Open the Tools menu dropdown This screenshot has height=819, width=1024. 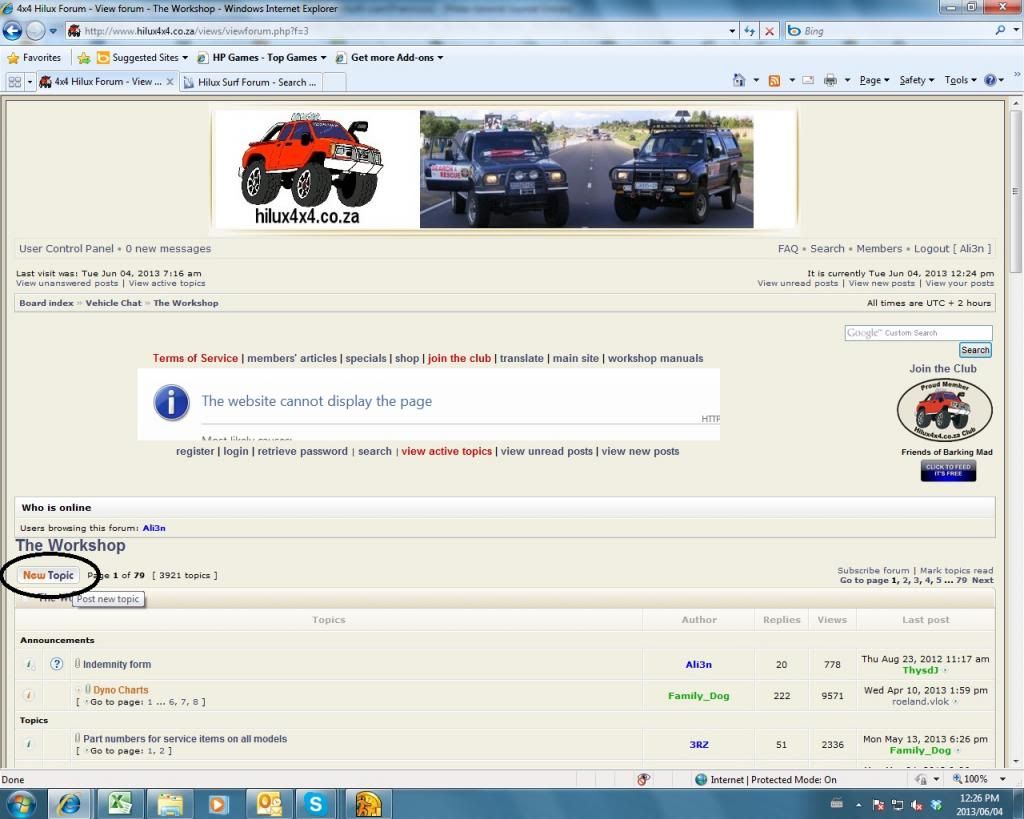(x=961, y=80)
